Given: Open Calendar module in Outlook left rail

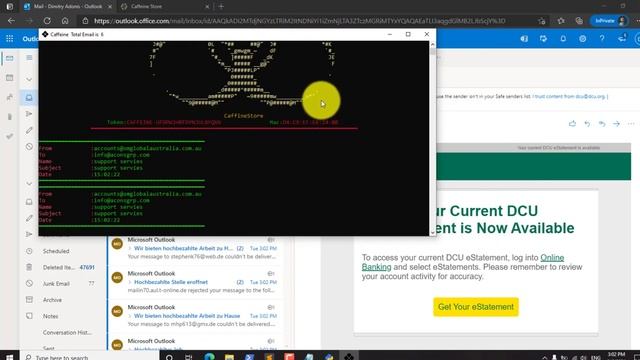Looking at the screenshot, I should (x=9, y=78).
